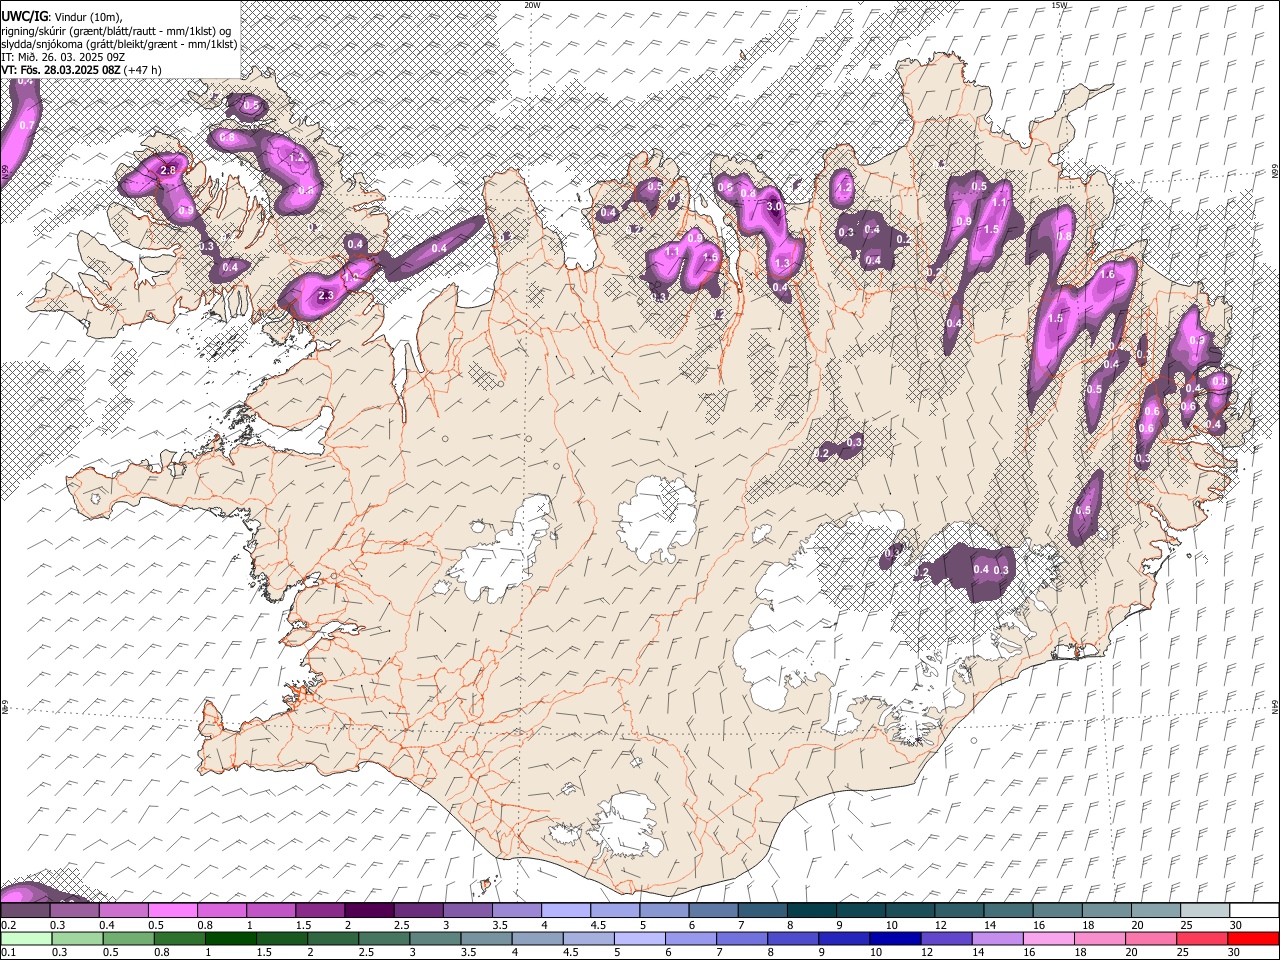Click the 2.8 precipitation value in Westfjords
1280x960 pixels.
[168, 171]
